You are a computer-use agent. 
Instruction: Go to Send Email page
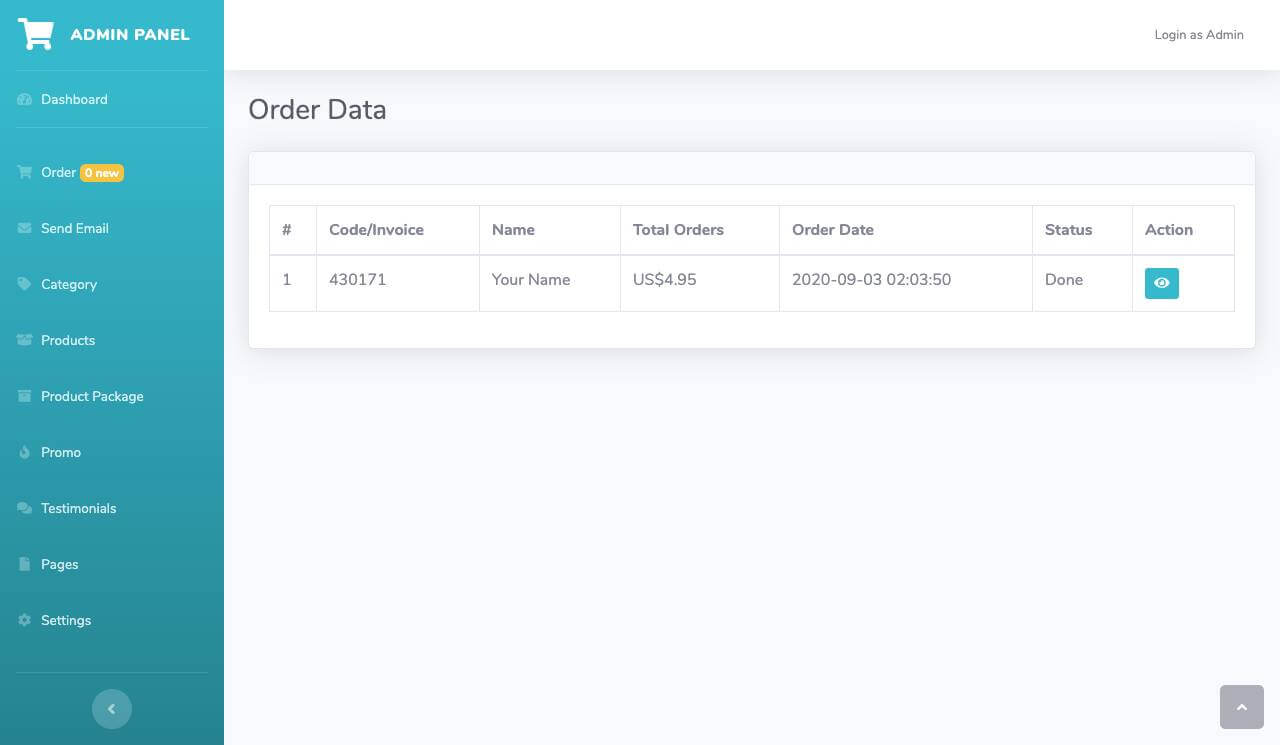pos(112,228)
